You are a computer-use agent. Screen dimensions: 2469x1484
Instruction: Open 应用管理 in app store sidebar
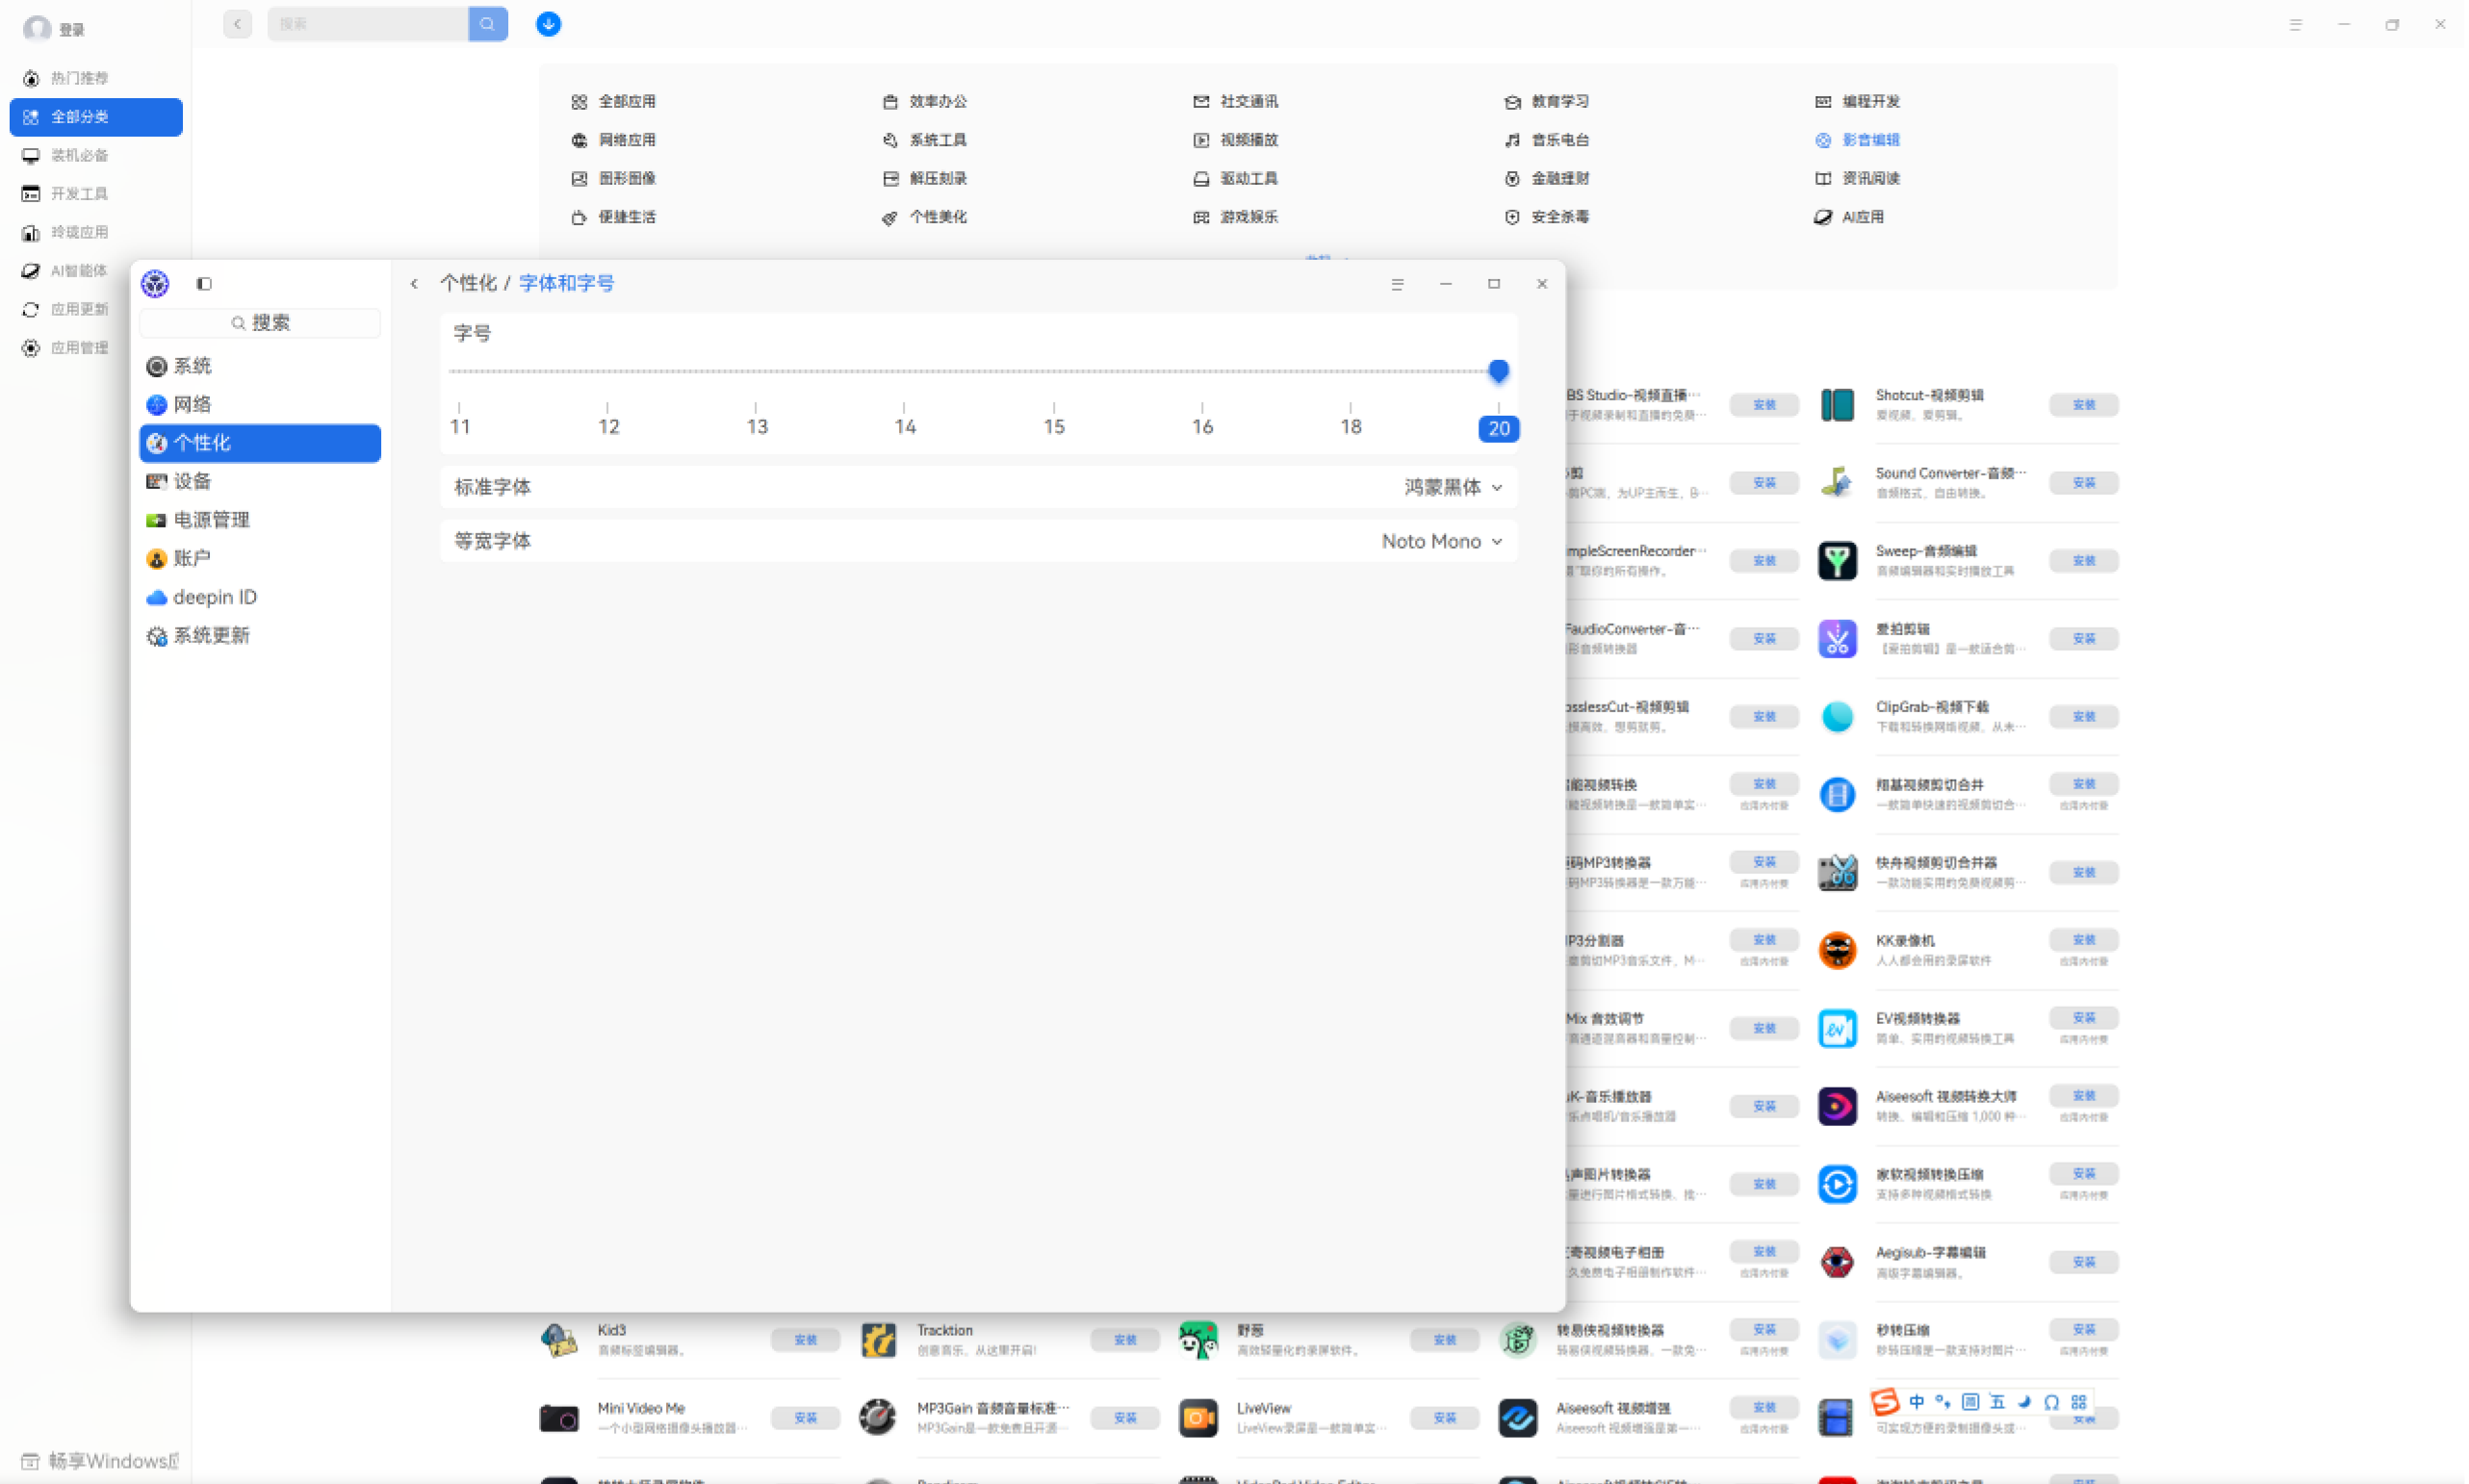click(96, 348)
